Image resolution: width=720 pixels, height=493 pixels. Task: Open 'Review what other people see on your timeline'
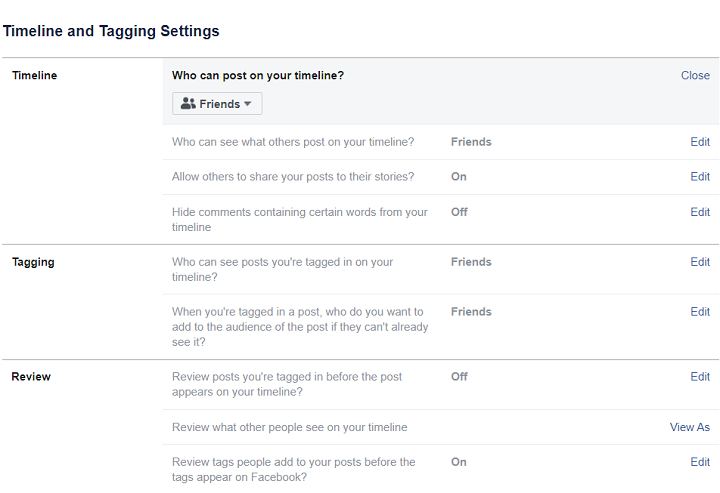pyautogui.click(x=289, y=427)
